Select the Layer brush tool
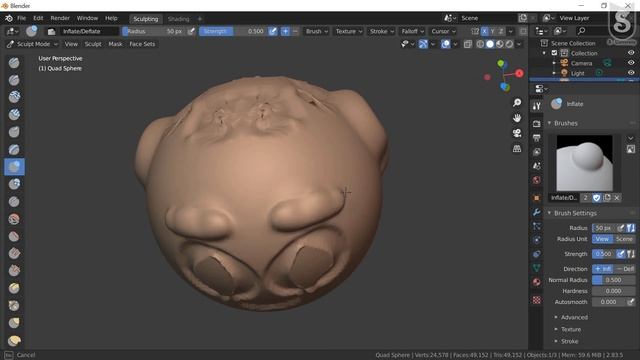Viewport: 640px width, 360px height. point(14,149)
